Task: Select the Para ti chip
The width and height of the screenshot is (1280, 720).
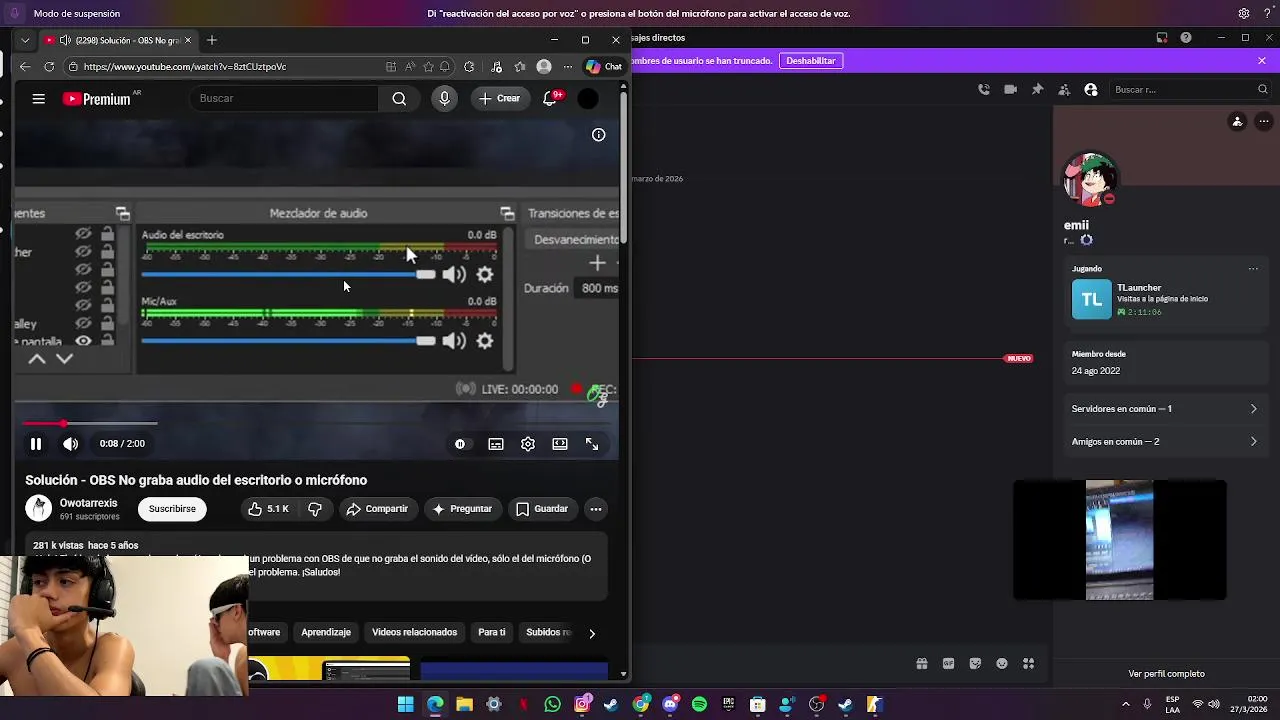Action: (x=492, y=633)
